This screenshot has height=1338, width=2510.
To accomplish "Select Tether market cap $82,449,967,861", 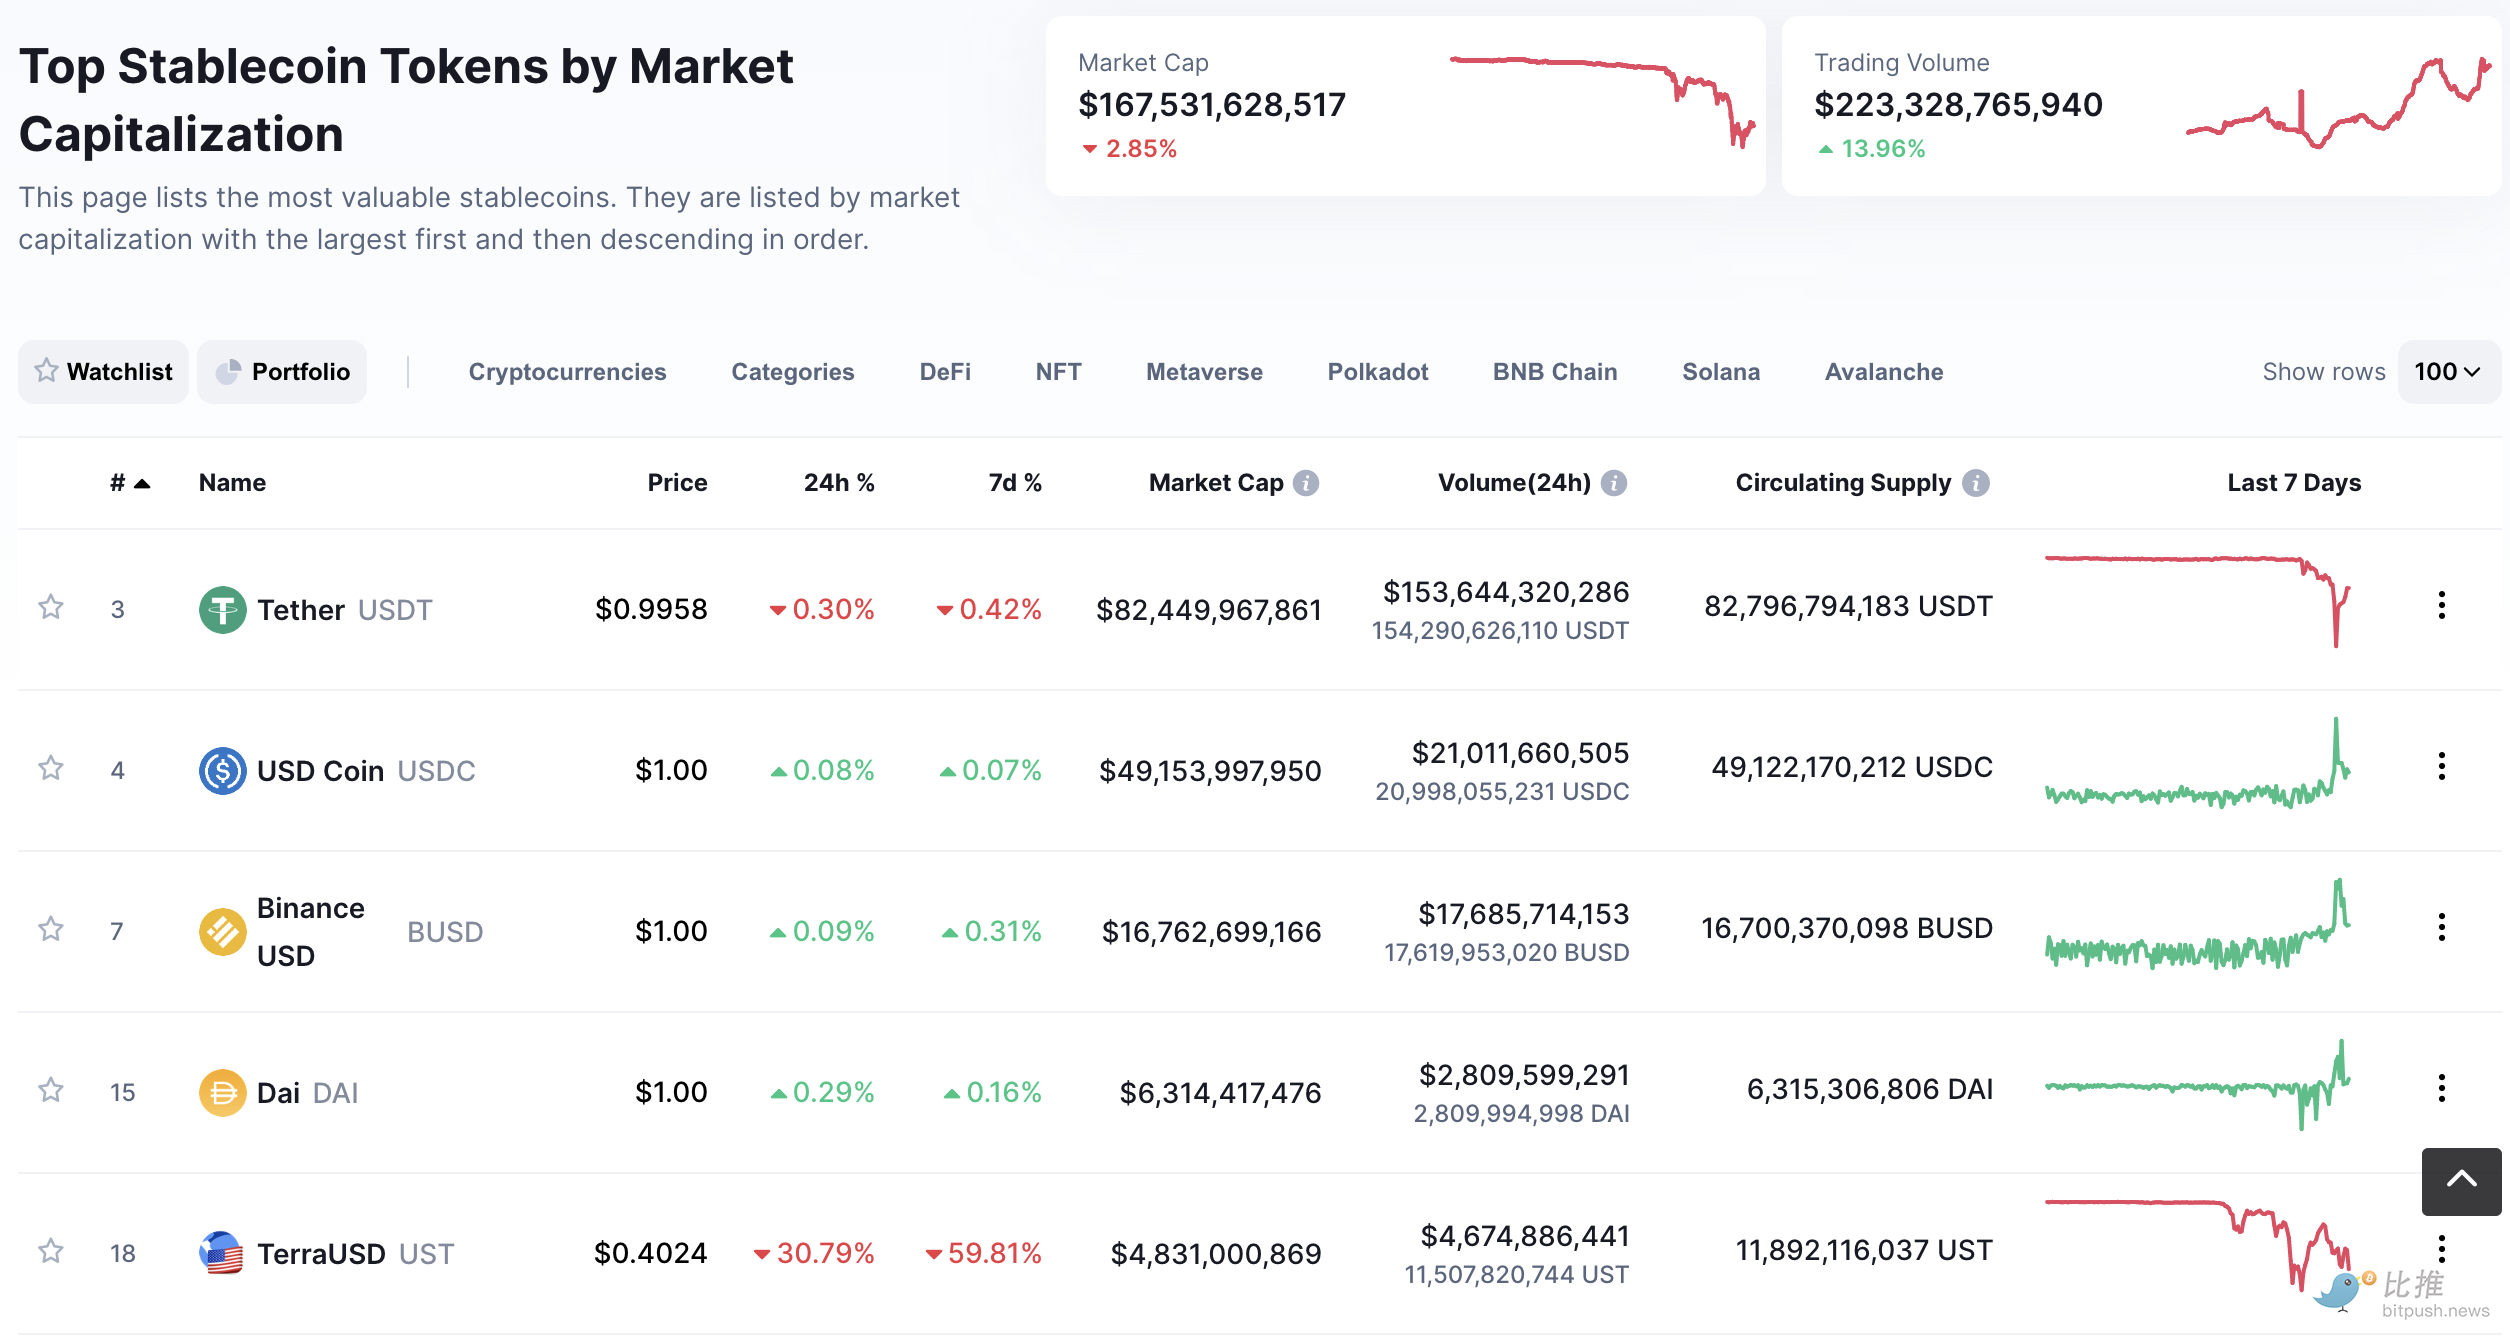I will [1208, 610].
